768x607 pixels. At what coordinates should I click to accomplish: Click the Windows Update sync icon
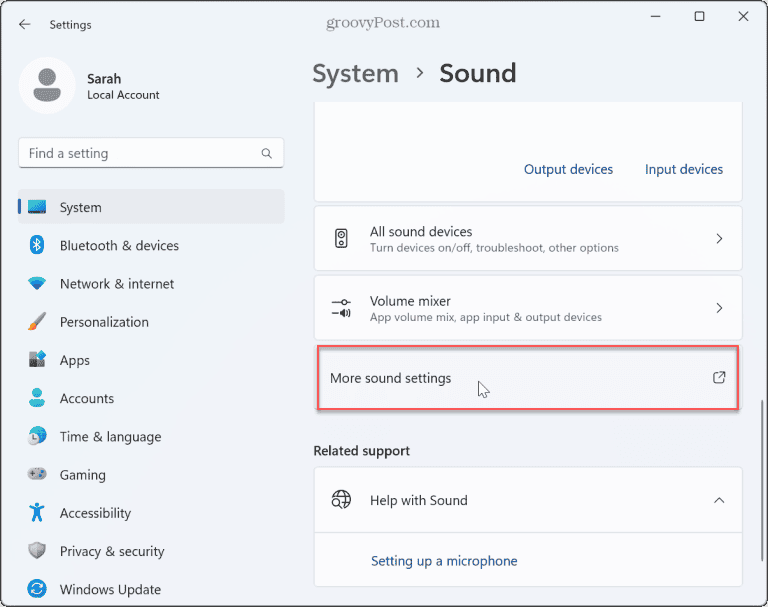[x=37, y=589]
